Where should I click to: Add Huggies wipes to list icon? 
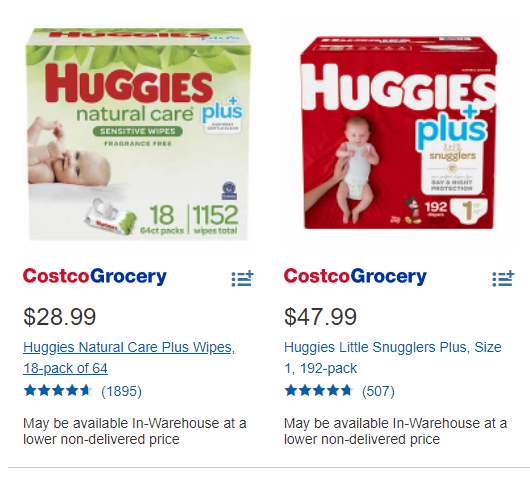tap(242, 279)
